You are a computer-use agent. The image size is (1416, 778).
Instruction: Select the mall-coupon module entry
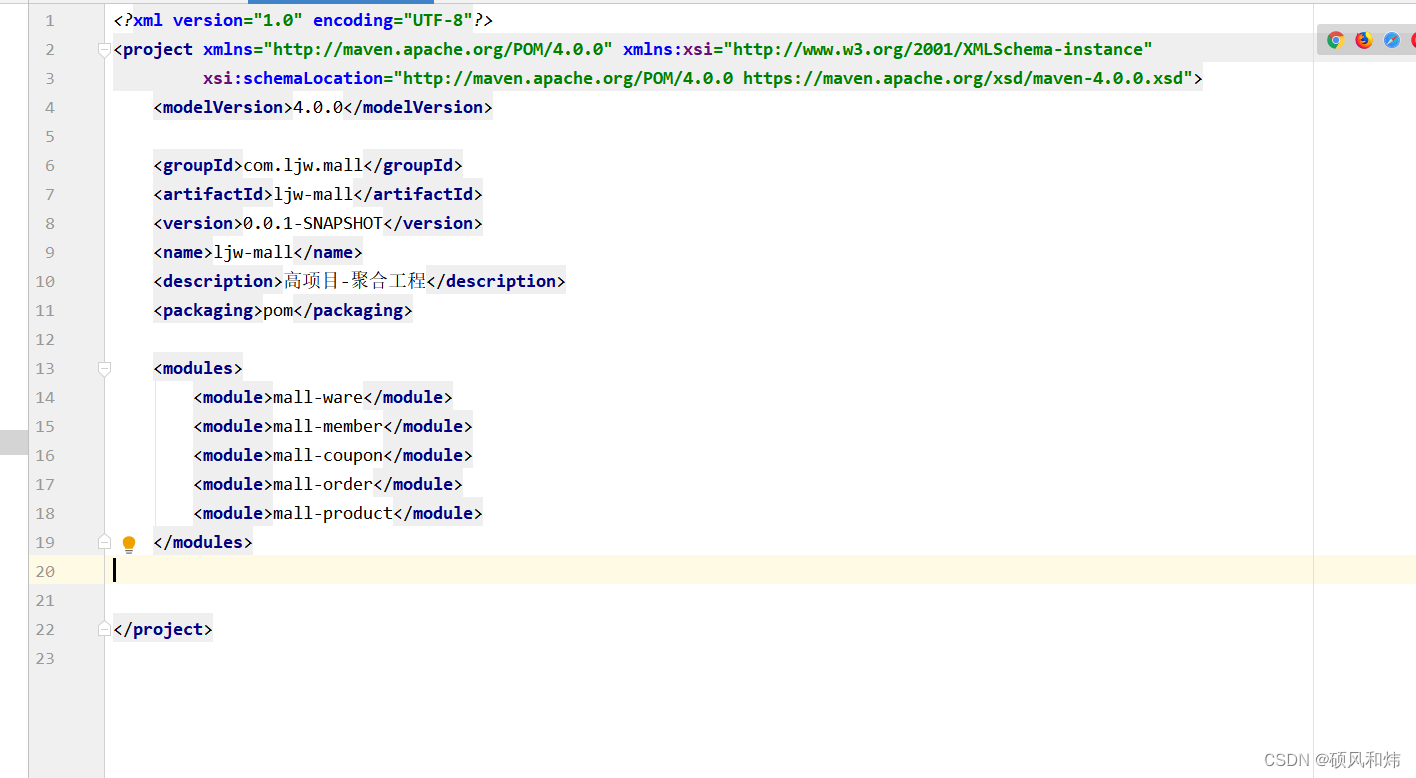pyautogui.click(x=333, y=455)
